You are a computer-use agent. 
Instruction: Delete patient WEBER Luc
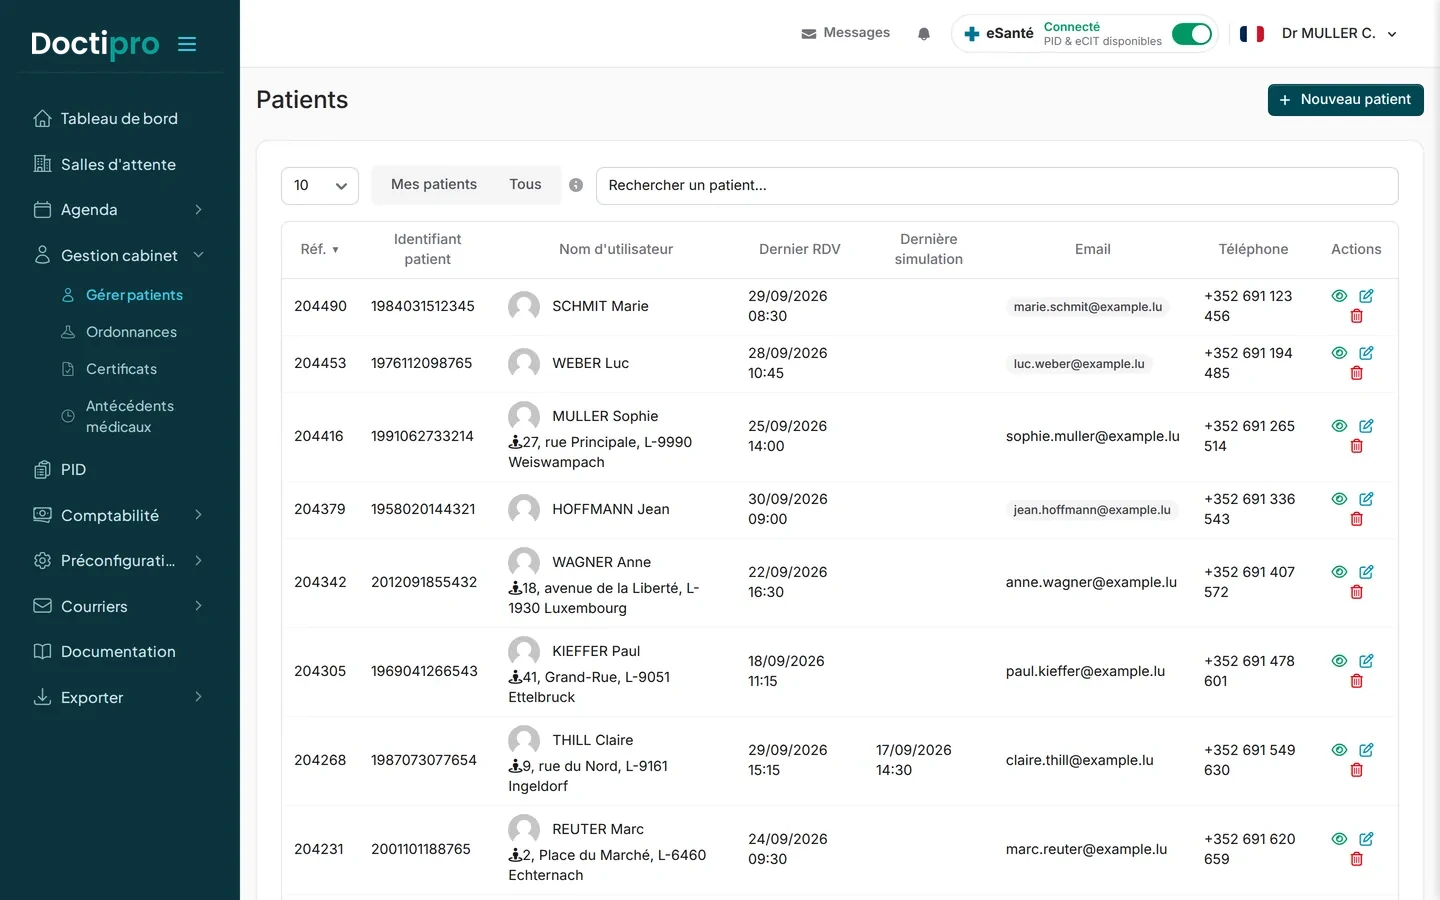click(x=1357, y=373)
